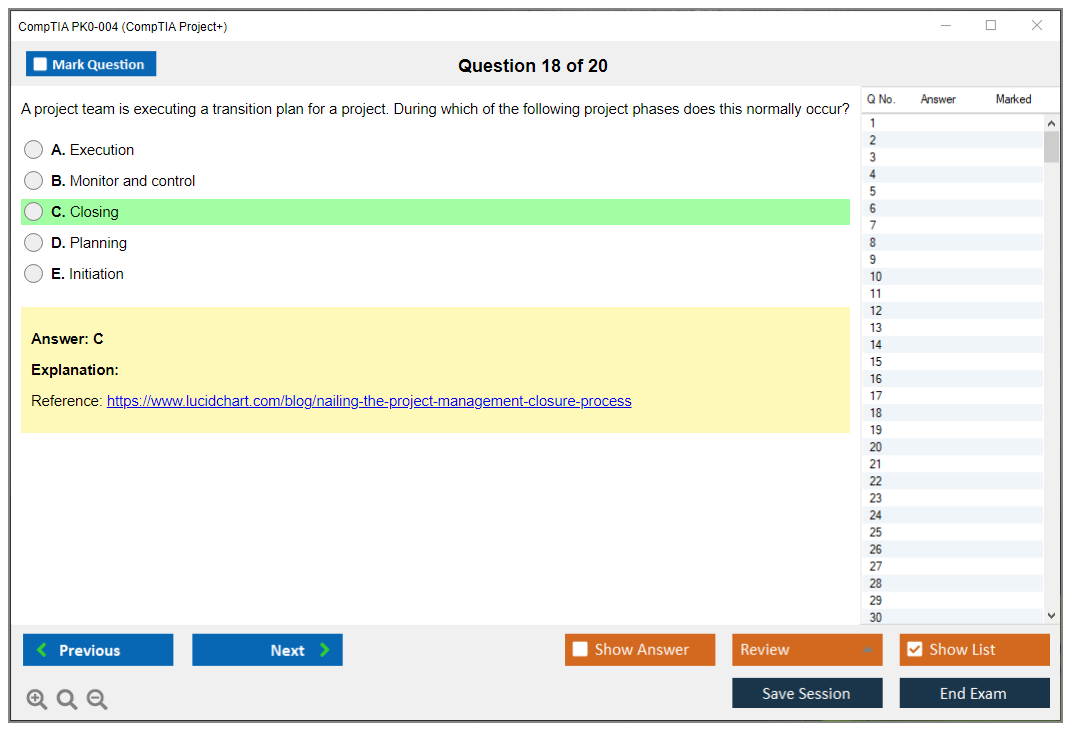Screen dimensions: 1075x735
Task: Click the zoom out magnifier icon
Action: pyautogui.click(x=97, y=700)
